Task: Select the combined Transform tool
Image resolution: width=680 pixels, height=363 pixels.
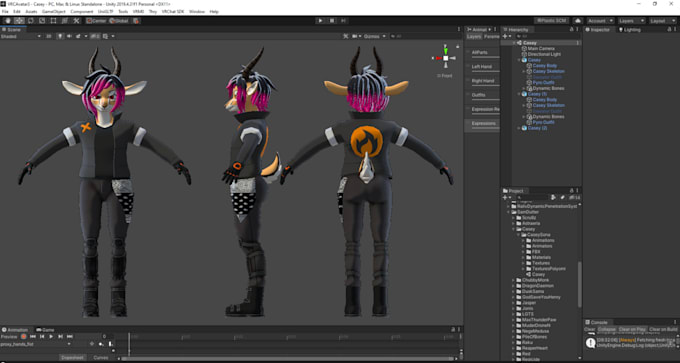Action: click(65, 20)
